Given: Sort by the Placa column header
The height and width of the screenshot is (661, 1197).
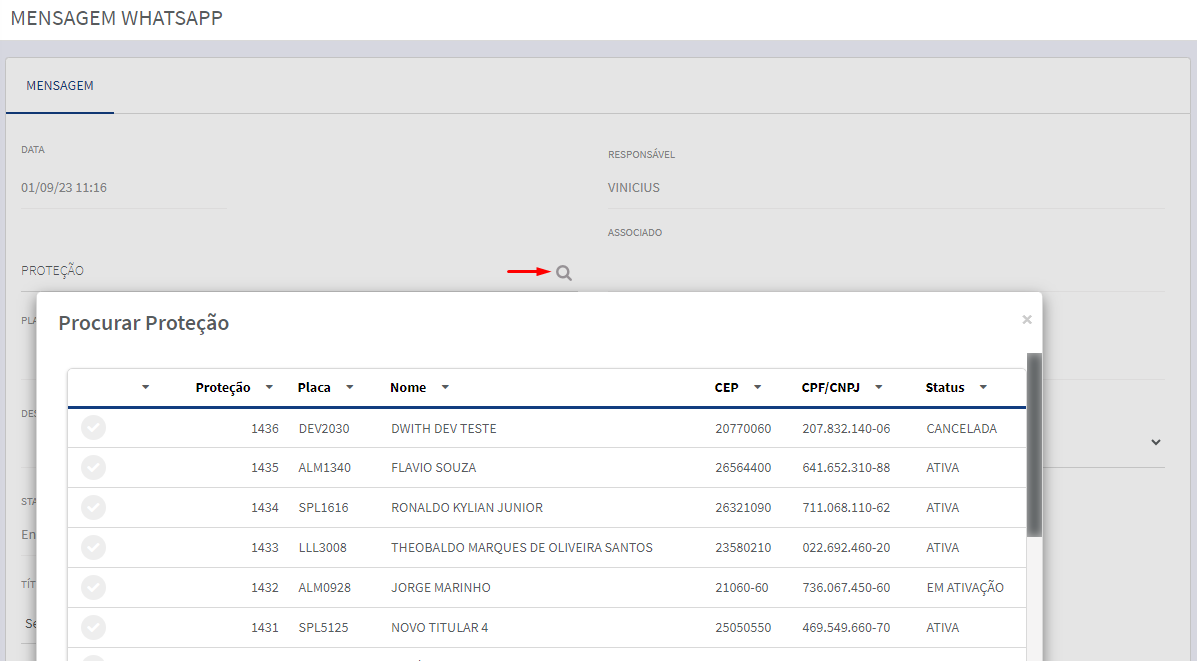Looking at the screenshot, I should (314, 387).
